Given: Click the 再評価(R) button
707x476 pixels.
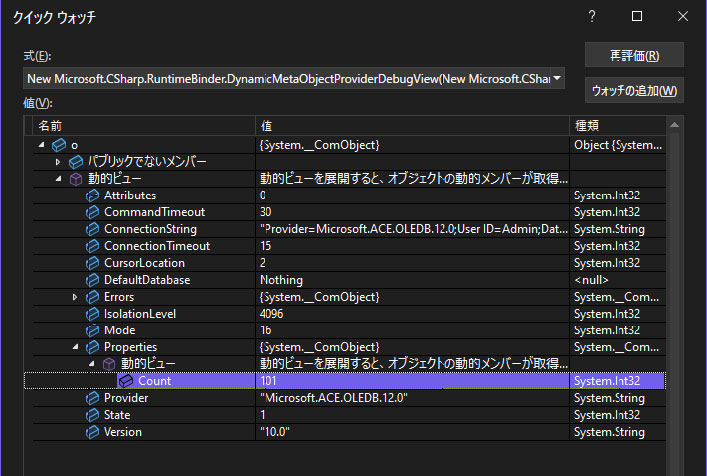Looking at the screenshot, I should pyautogui.click(x=634, y=55).
